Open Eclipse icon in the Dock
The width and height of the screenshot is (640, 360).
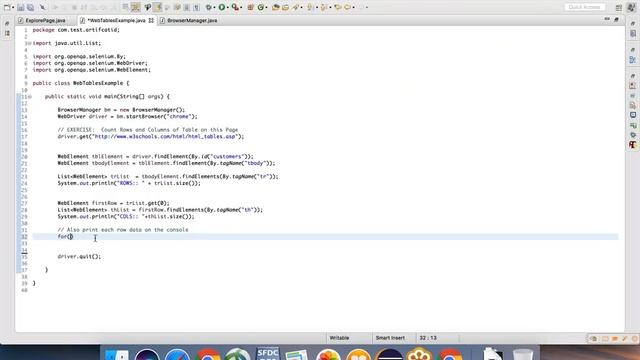click(389, 355)
